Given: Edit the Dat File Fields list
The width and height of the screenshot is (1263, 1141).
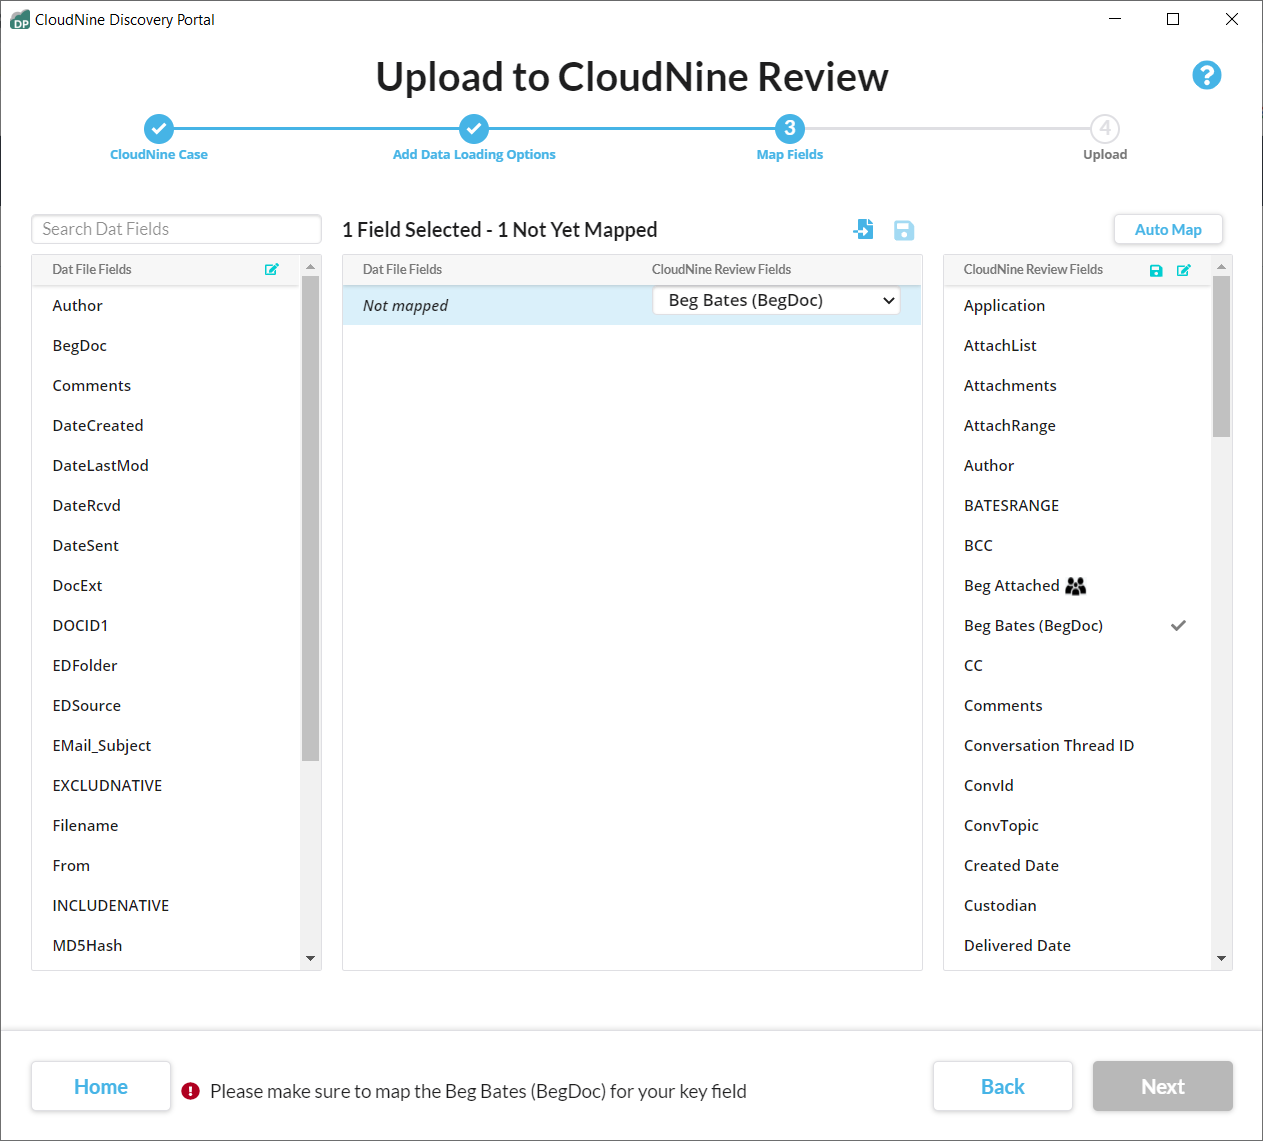Looking at the screenshot, I should click(271, 269).
